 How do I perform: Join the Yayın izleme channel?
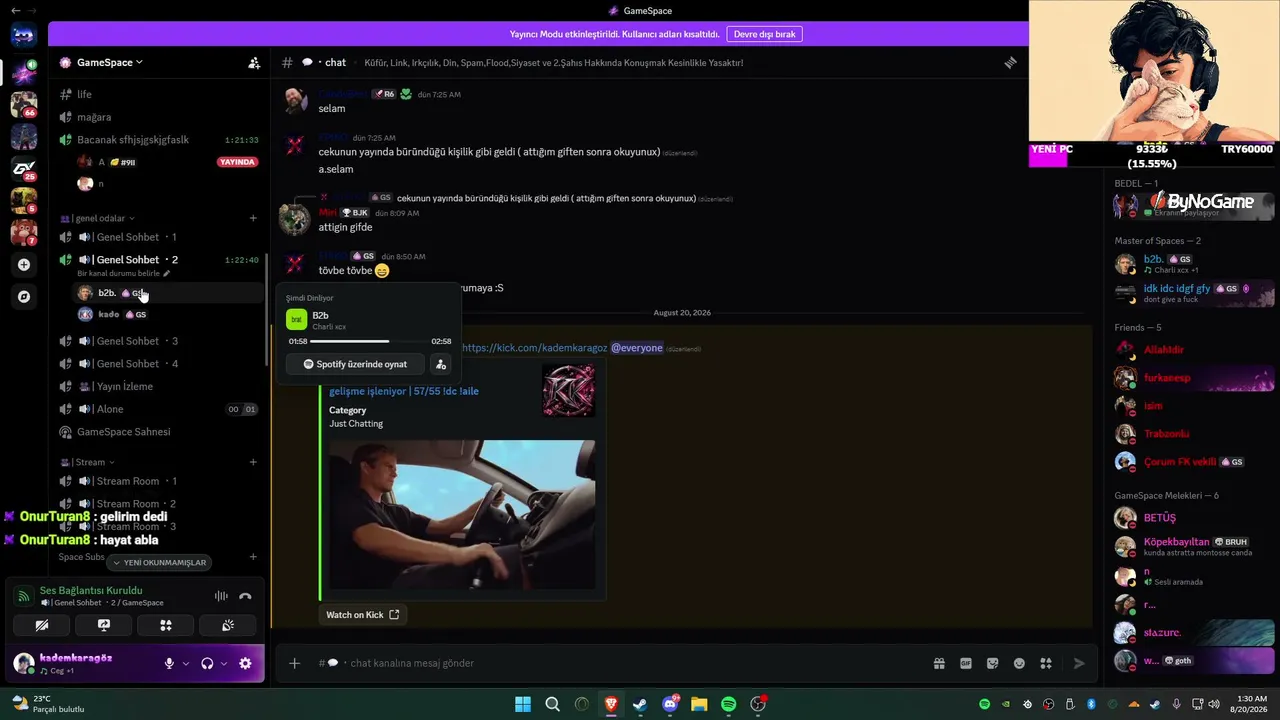click(160, 386)
